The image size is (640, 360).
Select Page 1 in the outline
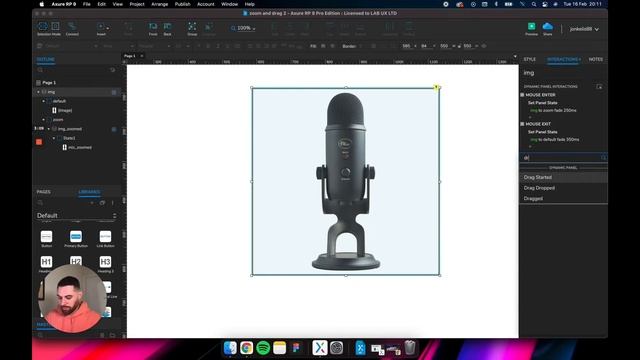tap(49, 82)
